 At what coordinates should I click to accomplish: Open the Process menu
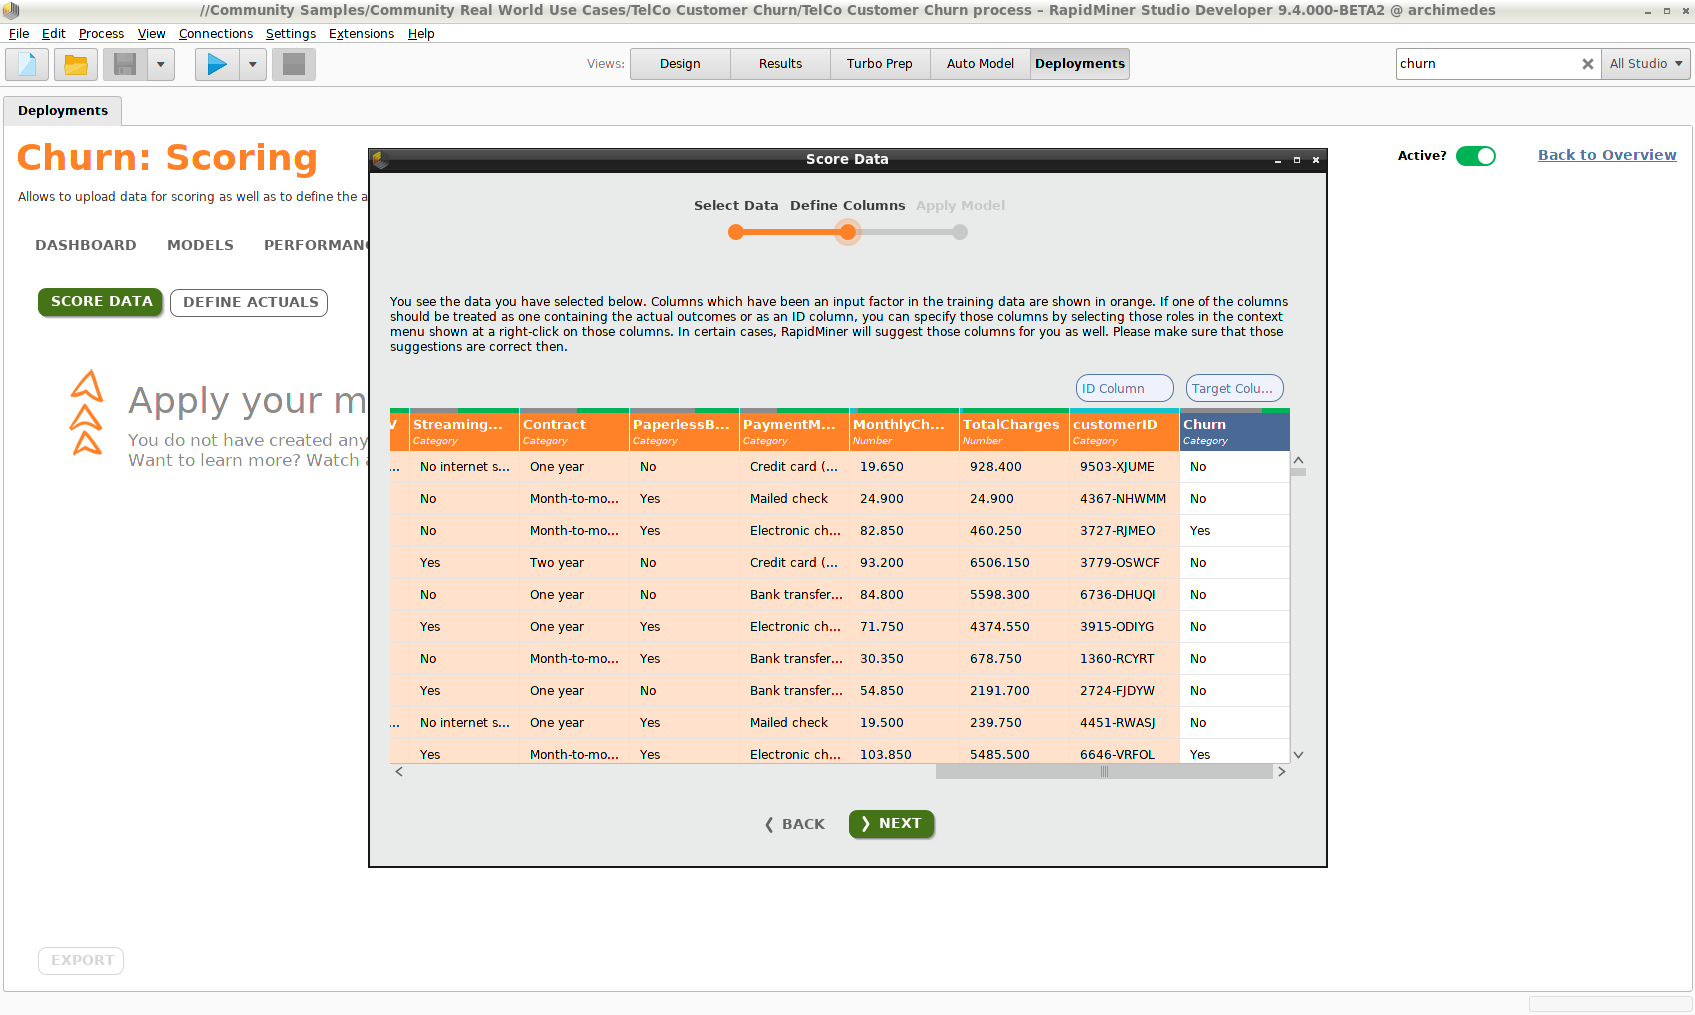pyautogui.click(x=101, y=34)
